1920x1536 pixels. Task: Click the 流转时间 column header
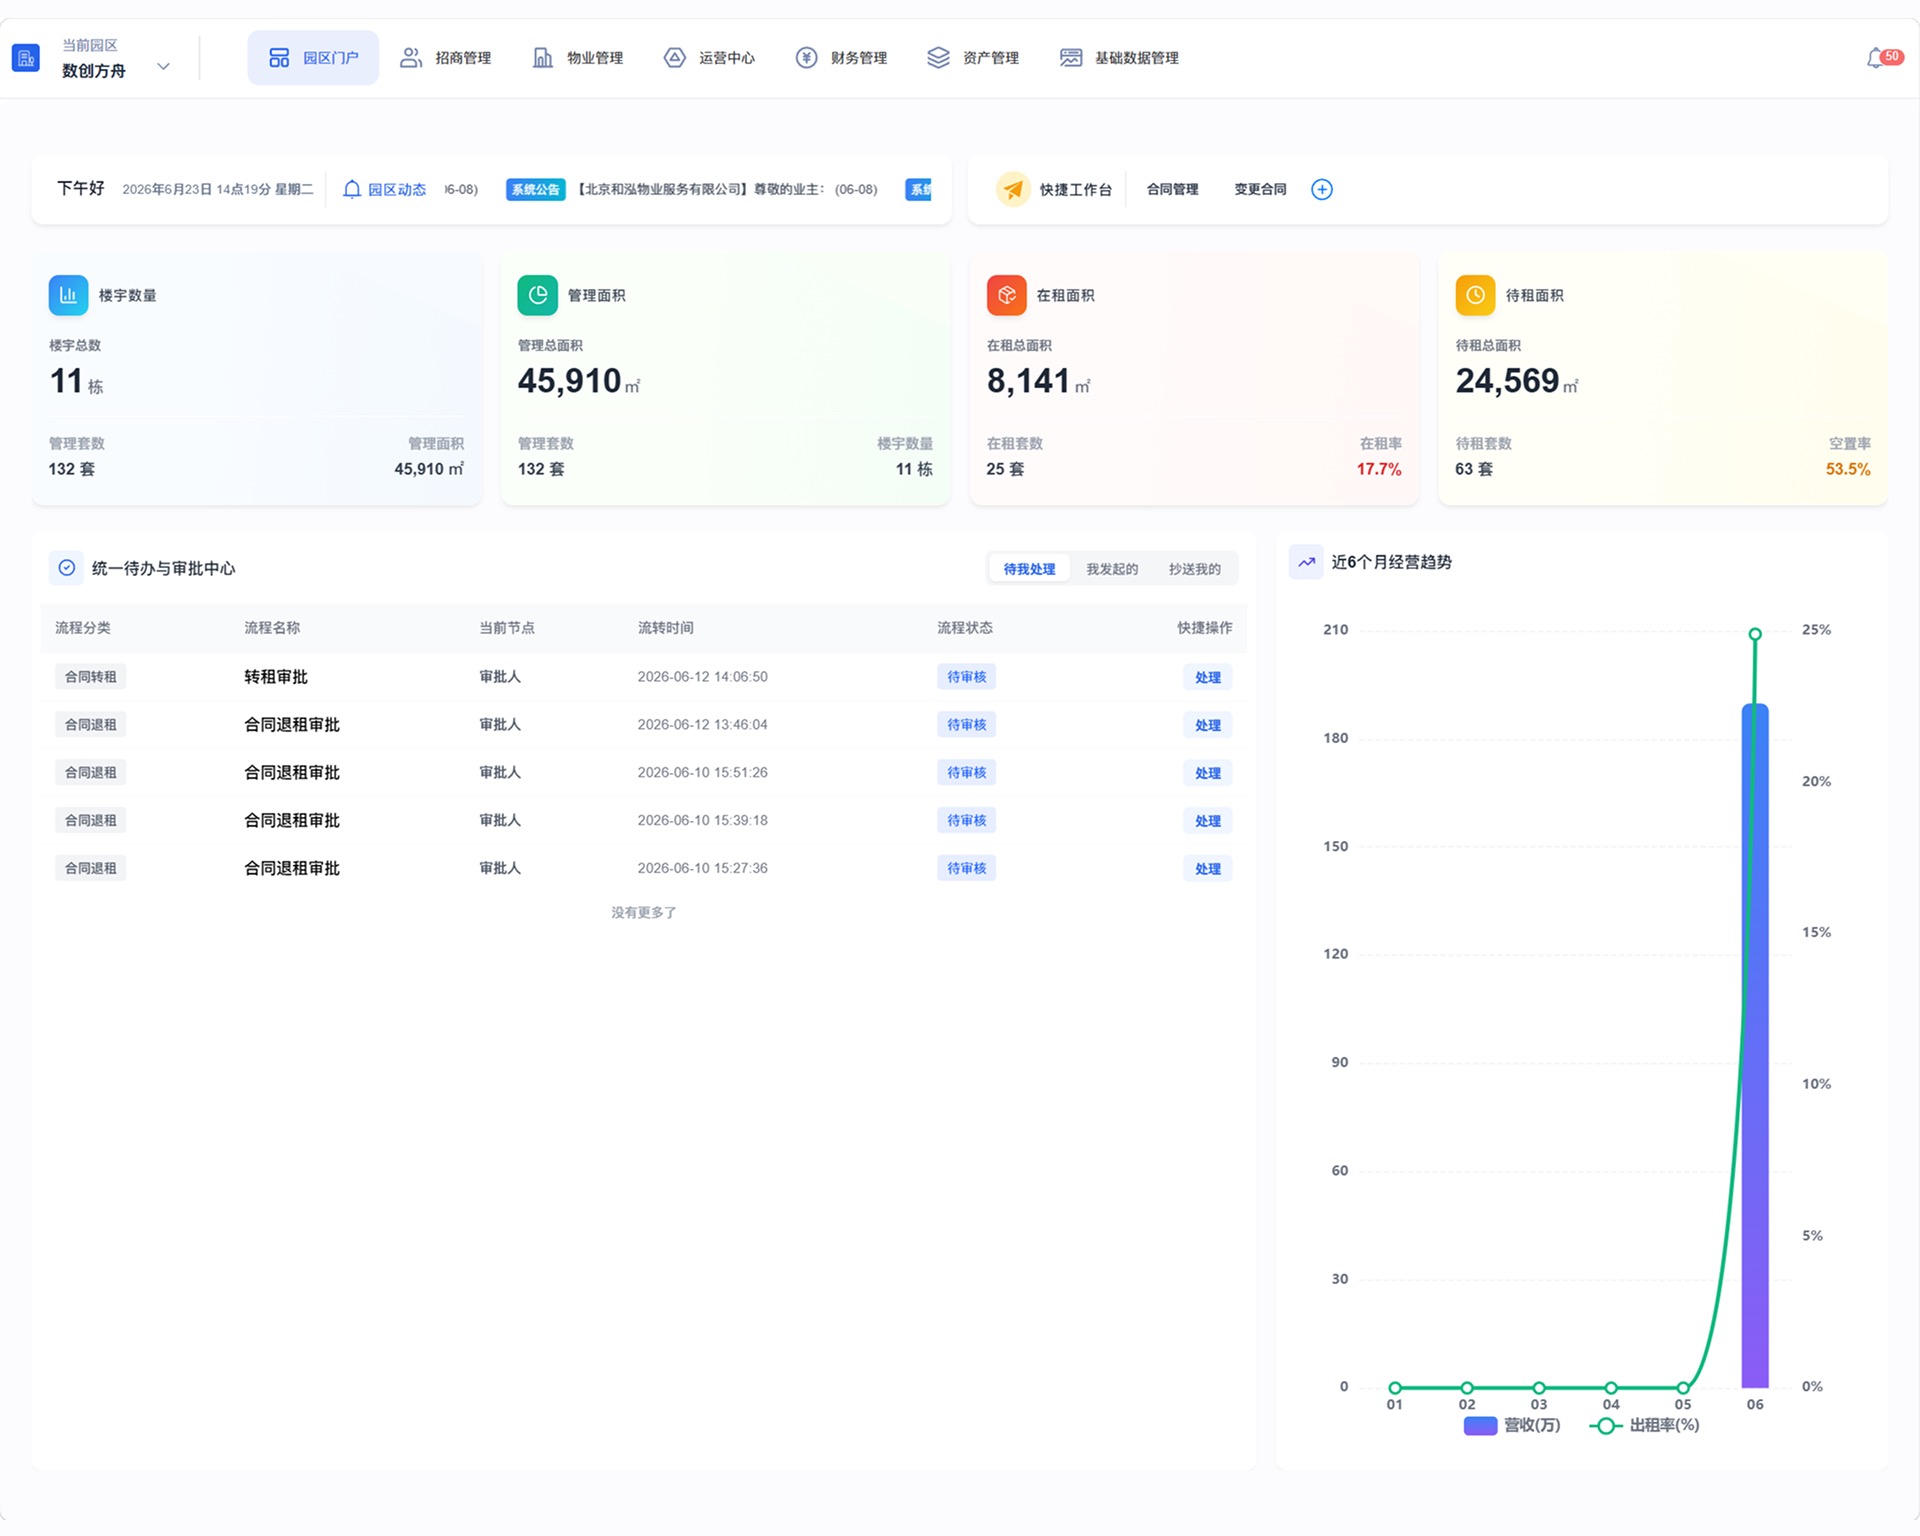click(x=665, y=628)
